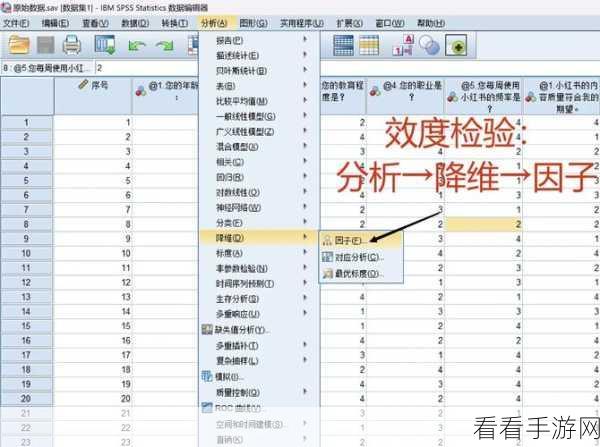Expand the 报告(P) submenu arrow
This screenshot has height=447, width=600.
pyautogui.click(x=305, y=39)
